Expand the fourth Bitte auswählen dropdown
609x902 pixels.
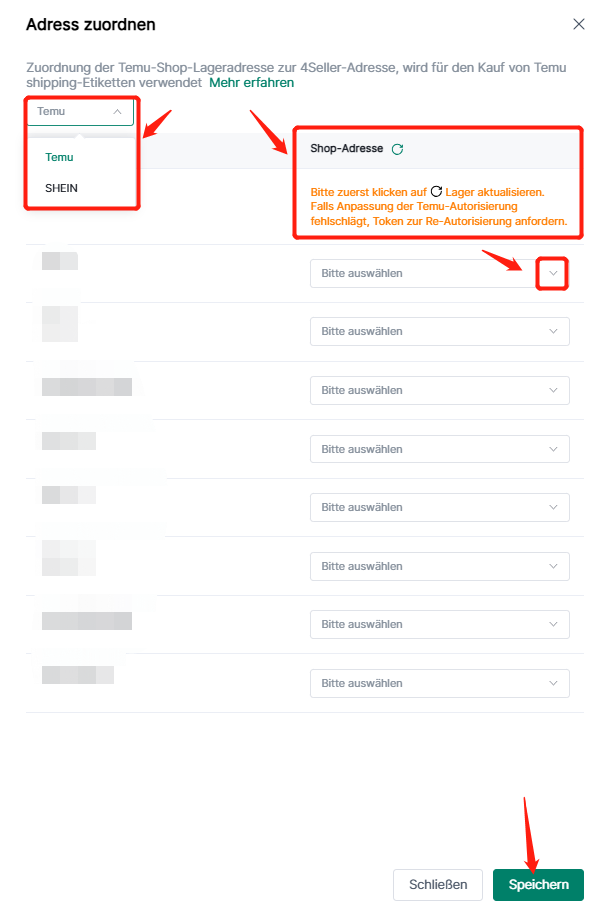coord(439,449)
